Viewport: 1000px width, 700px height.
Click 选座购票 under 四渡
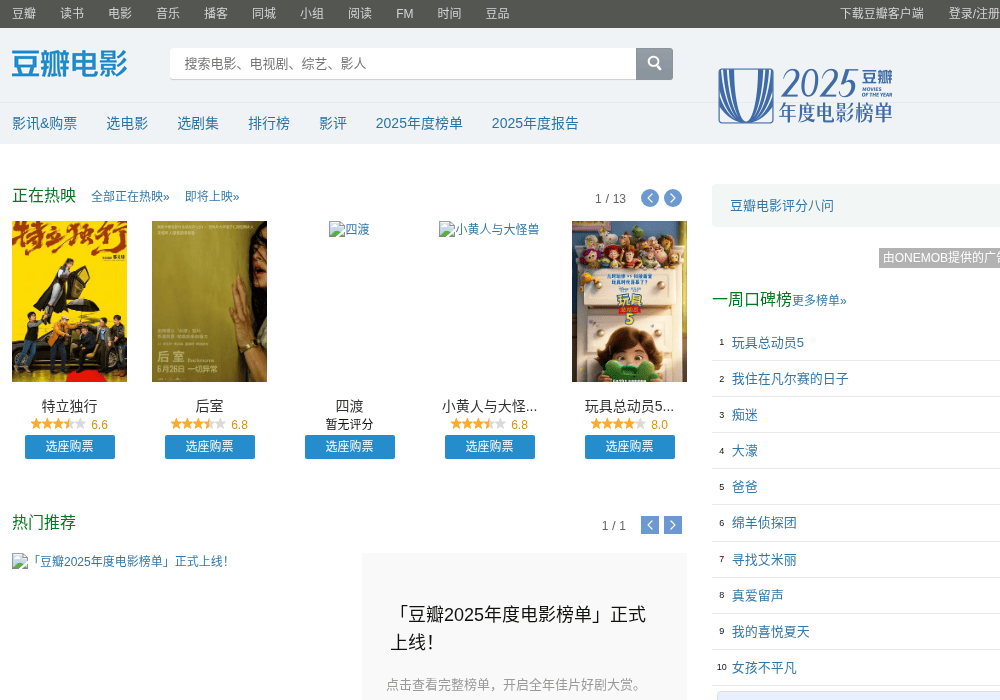tap(349, 447)
